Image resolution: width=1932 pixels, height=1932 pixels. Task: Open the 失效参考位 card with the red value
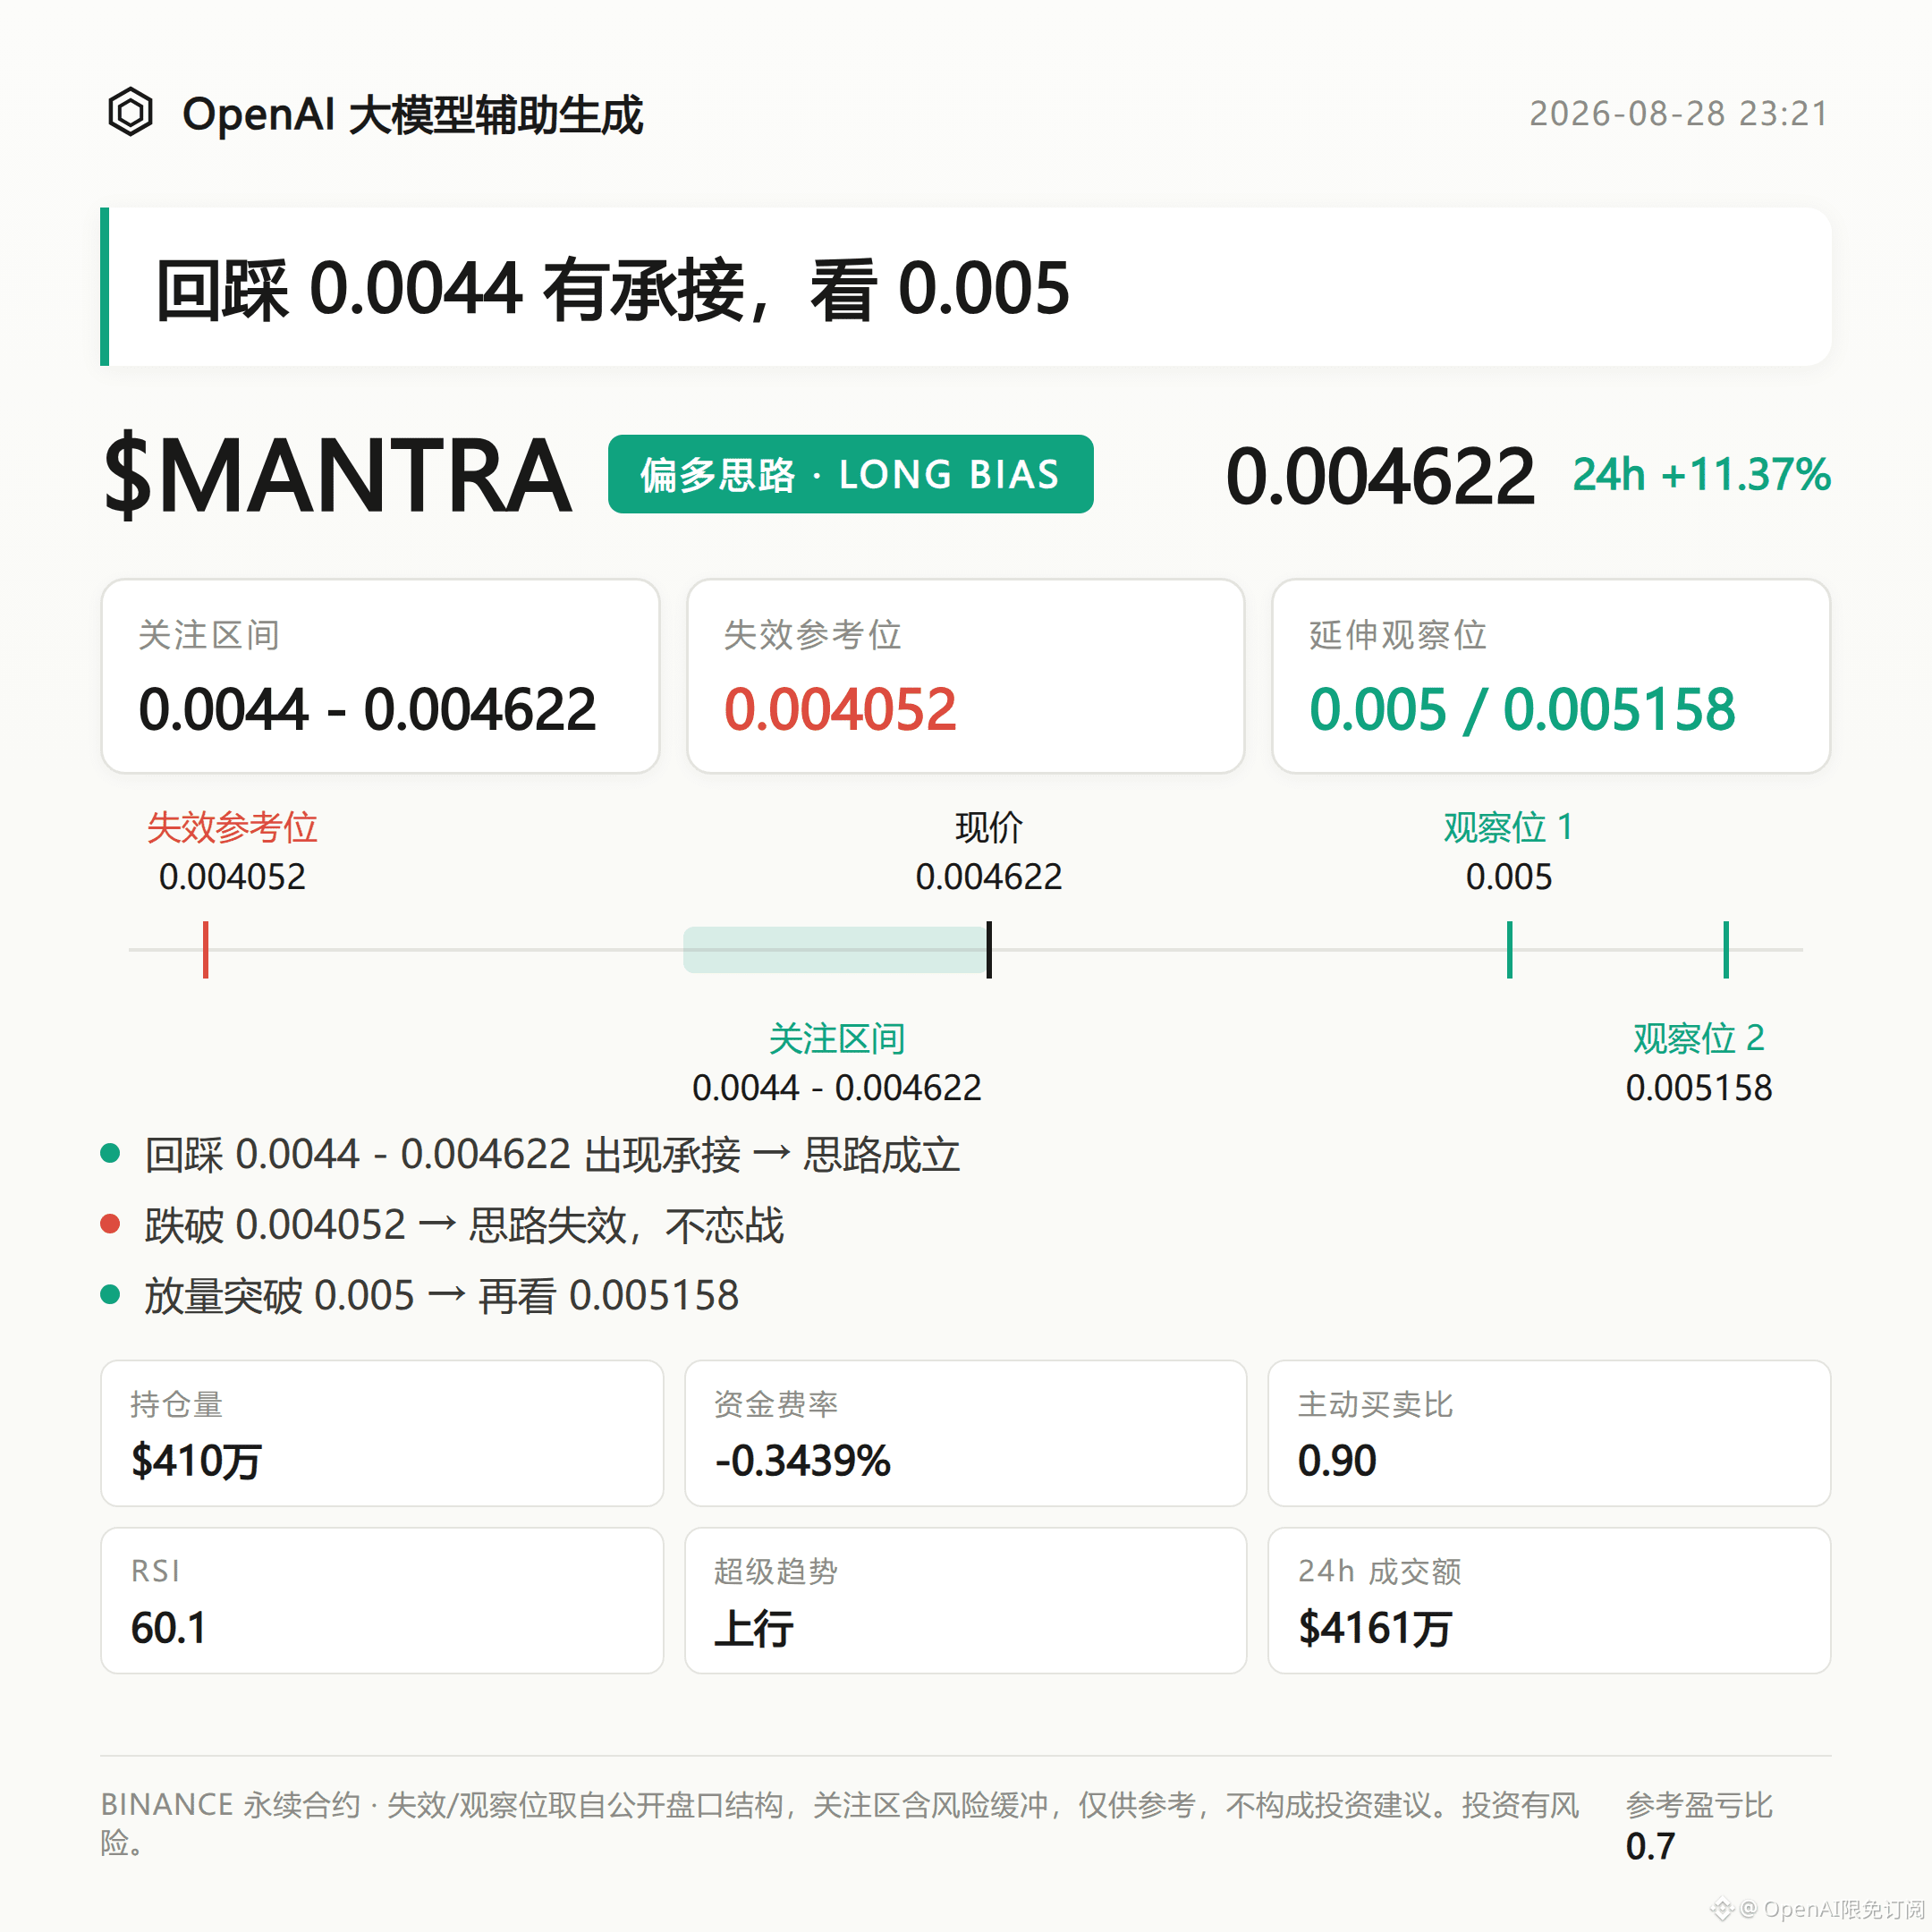click(965, 676)
